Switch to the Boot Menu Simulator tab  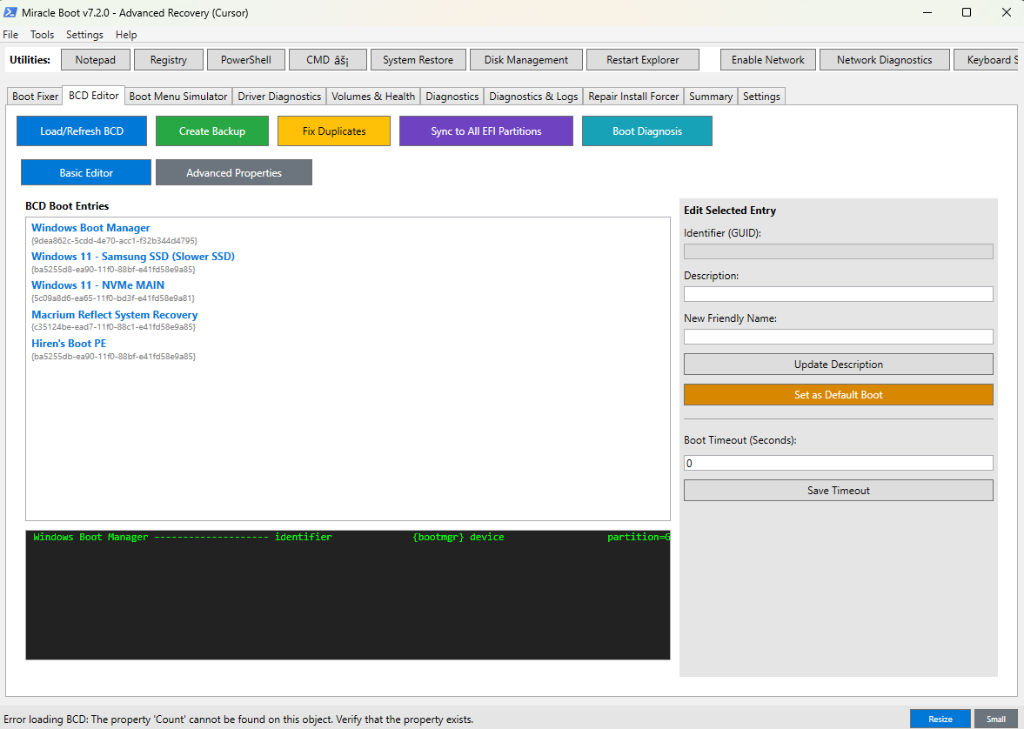pyautogui.click(x=177, y=96)
